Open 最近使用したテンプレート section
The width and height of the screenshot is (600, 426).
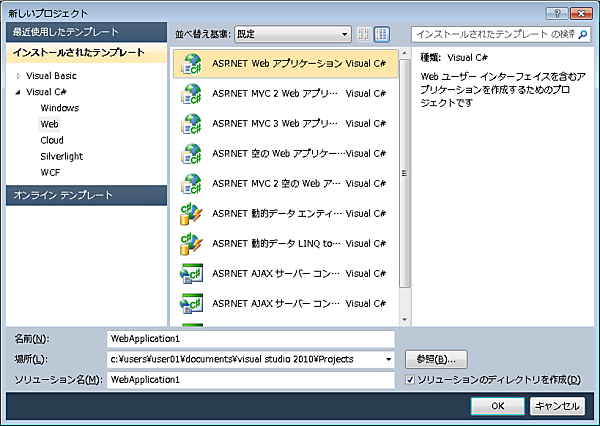click(x=86, y=32)
